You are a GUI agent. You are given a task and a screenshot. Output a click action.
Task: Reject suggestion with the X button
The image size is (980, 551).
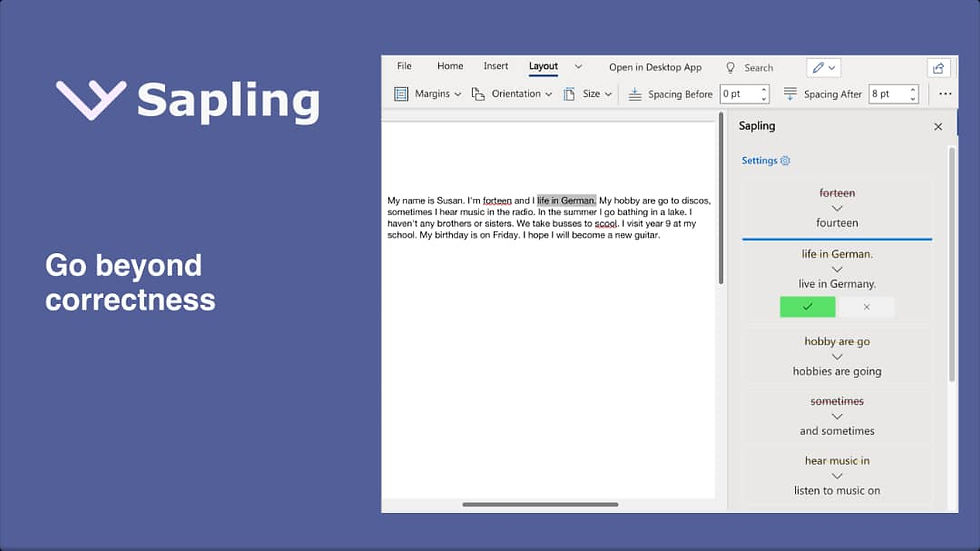pyautogui.click(x=866, y=307)
